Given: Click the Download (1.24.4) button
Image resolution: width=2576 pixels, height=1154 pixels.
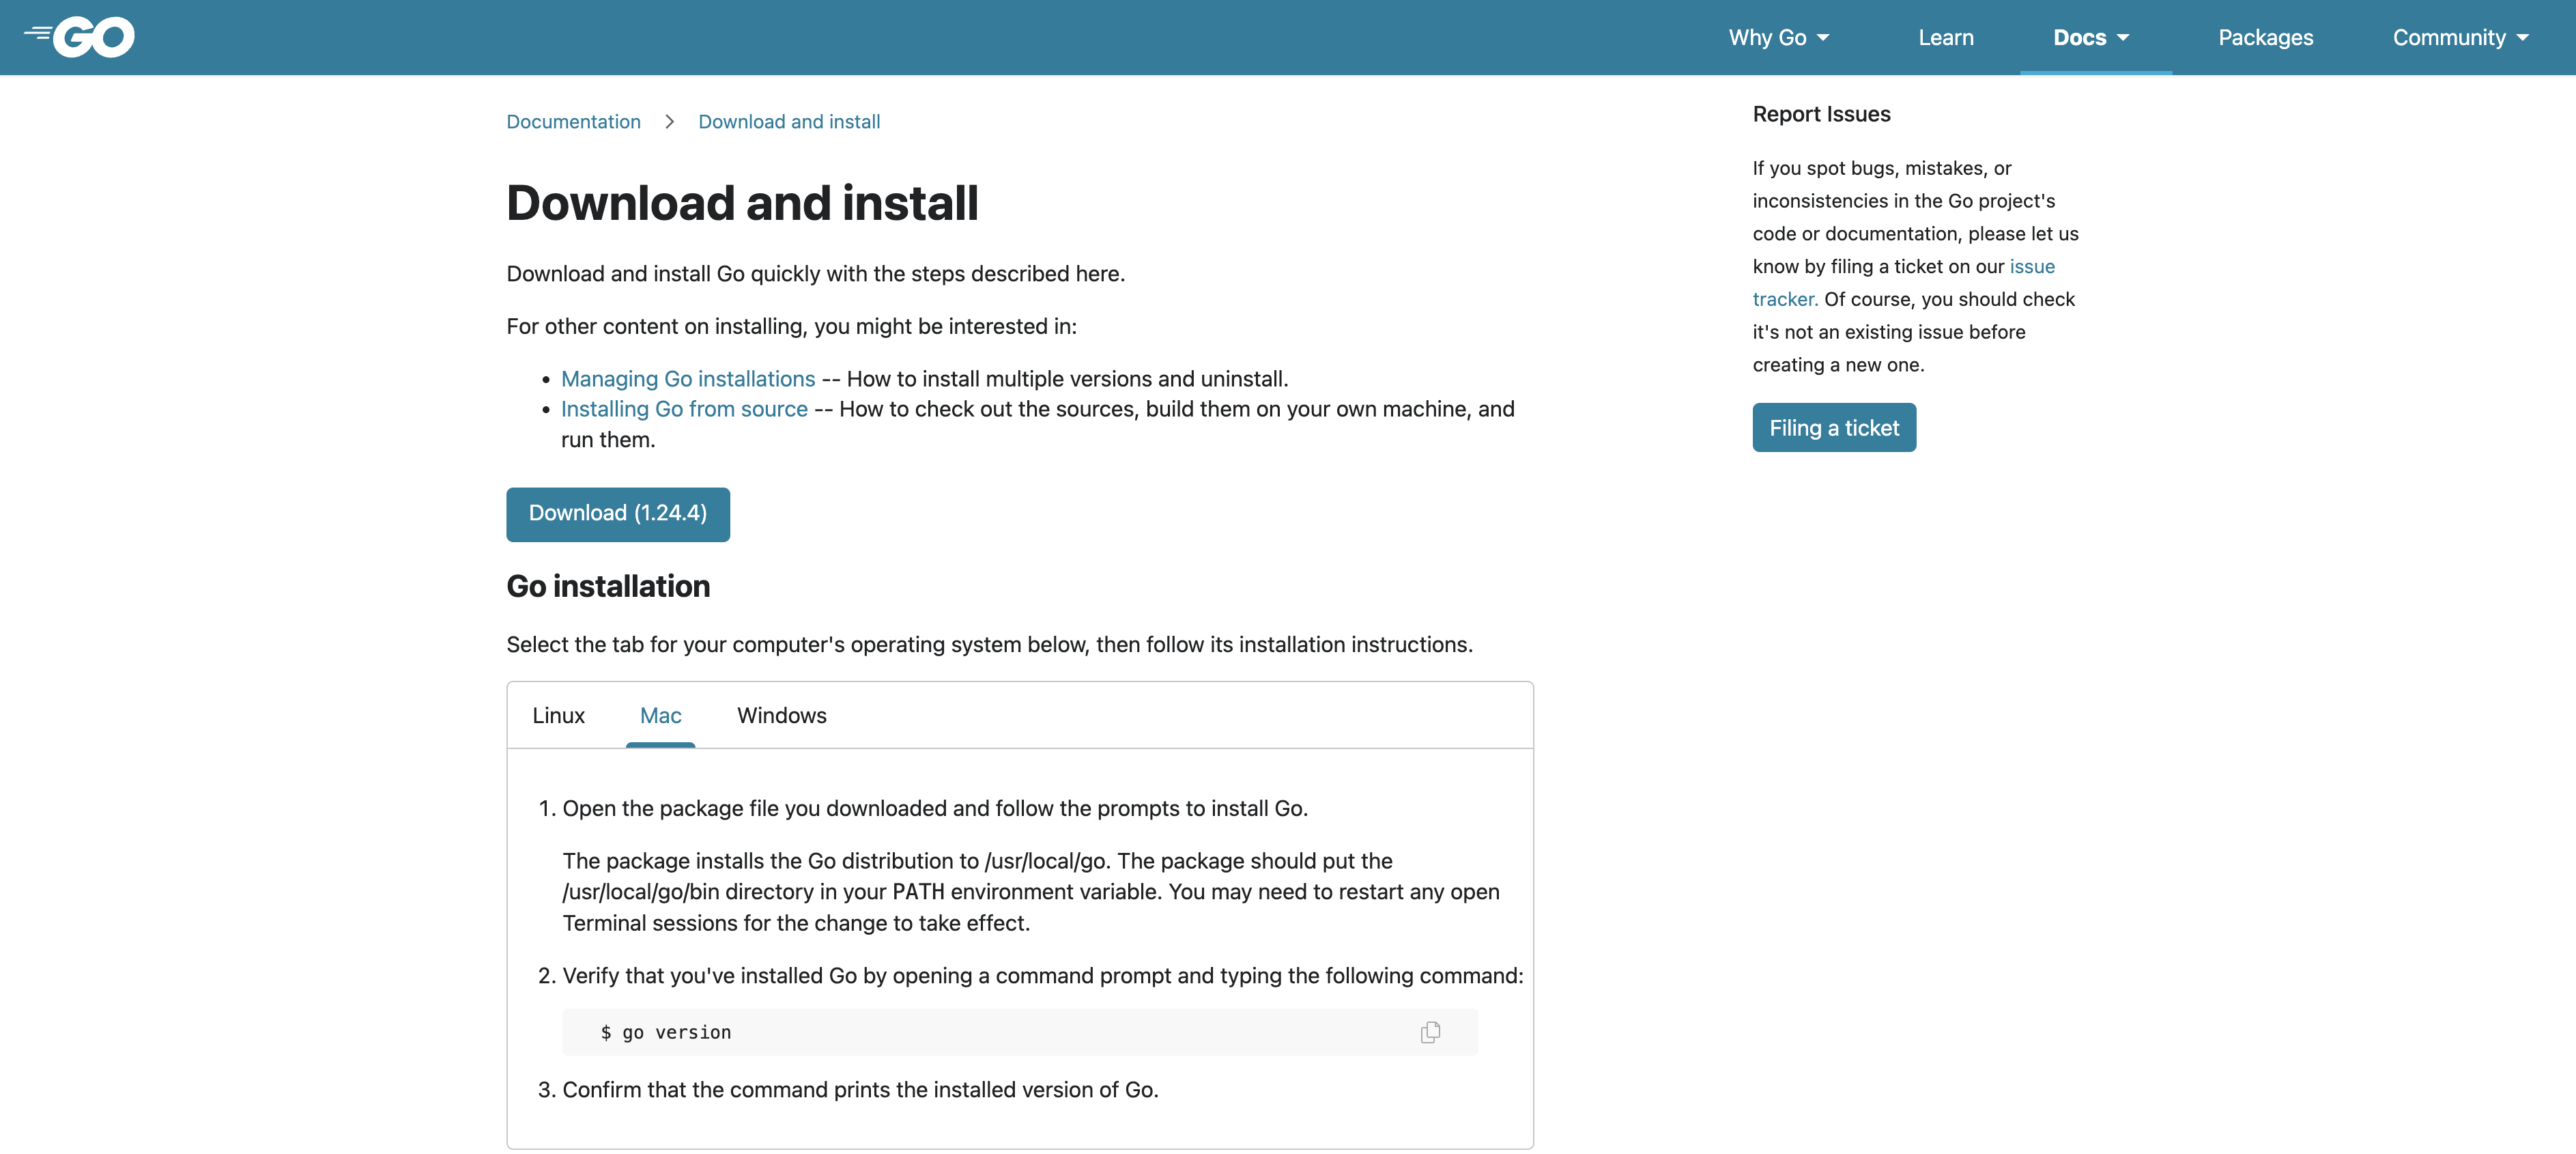Looking at the screenshot, I should (x=618, y=514).
